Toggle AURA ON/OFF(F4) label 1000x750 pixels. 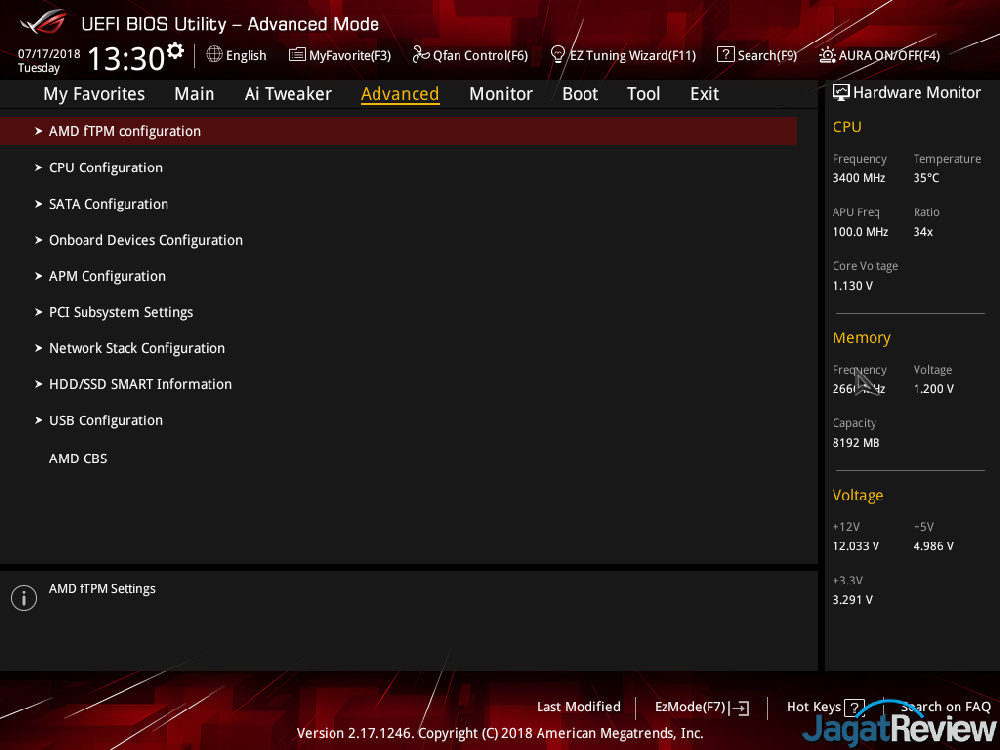click(x=889, y=55)
